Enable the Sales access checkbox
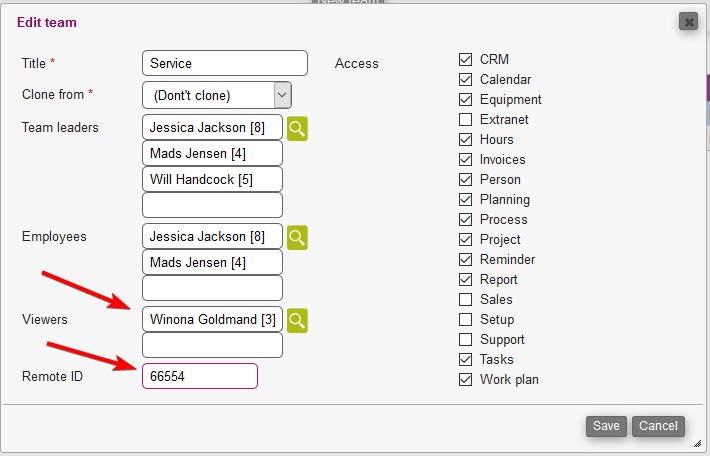The width and height of the screenshot is (710, 456). click(x=465, y=300)
